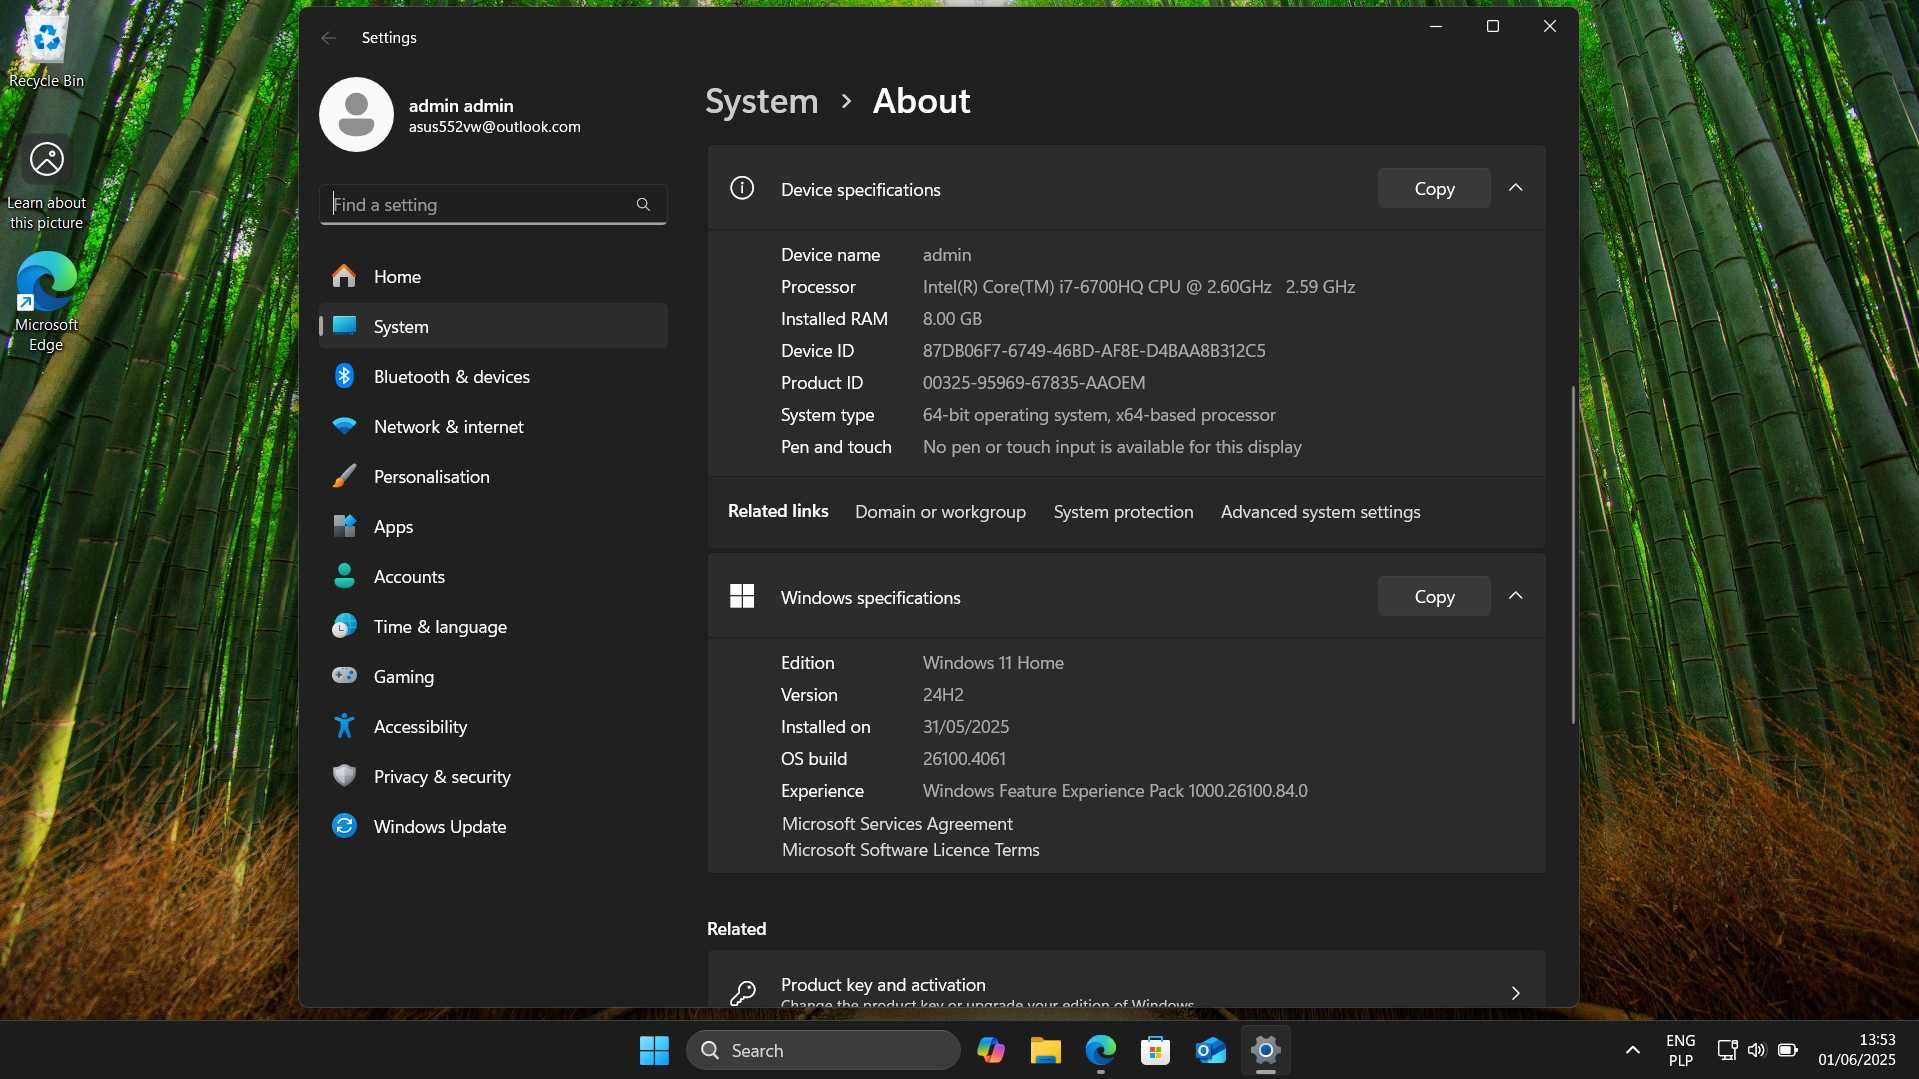
Task: Open the network icon in system tray
Action: [x=1727, y=1050]
